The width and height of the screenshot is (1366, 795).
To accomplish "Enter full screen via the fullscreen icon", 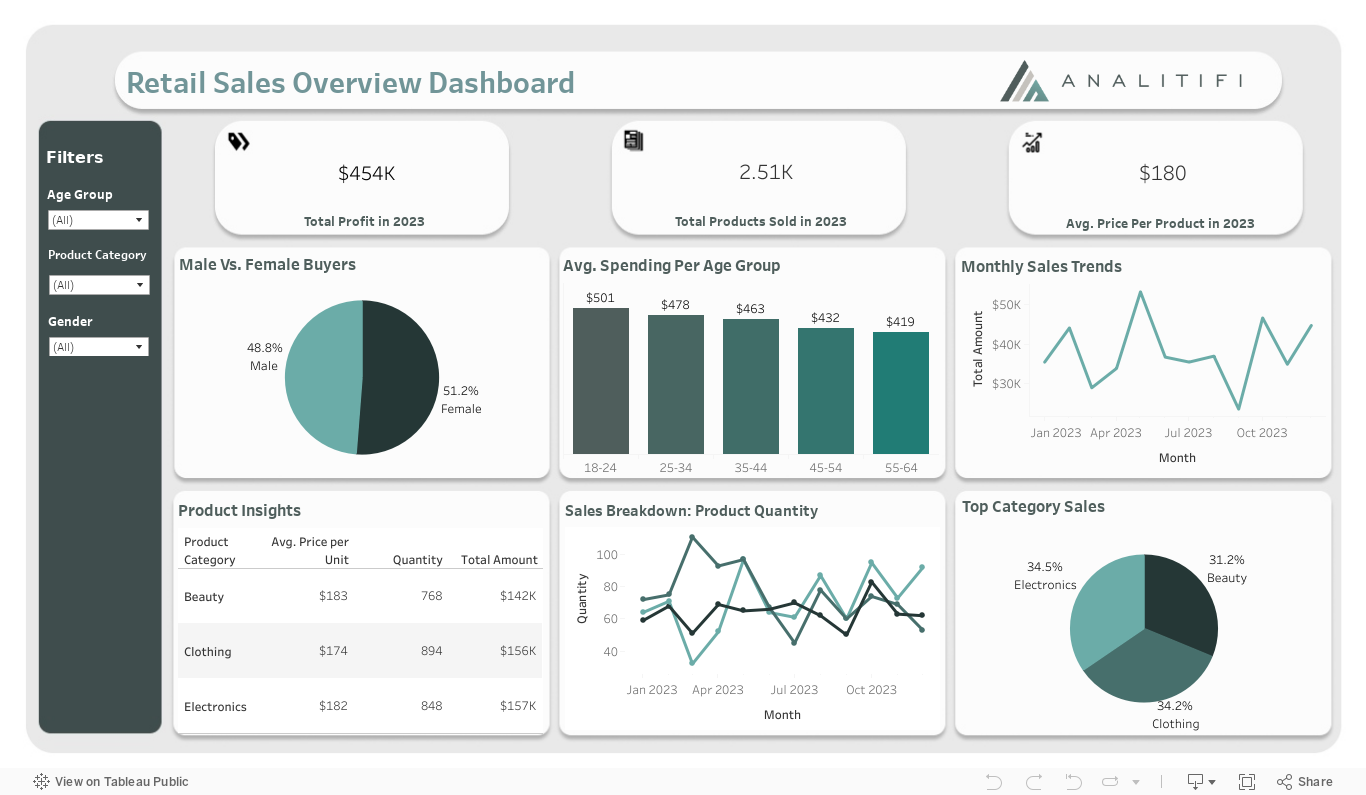I will click(x=1247, y=782).
